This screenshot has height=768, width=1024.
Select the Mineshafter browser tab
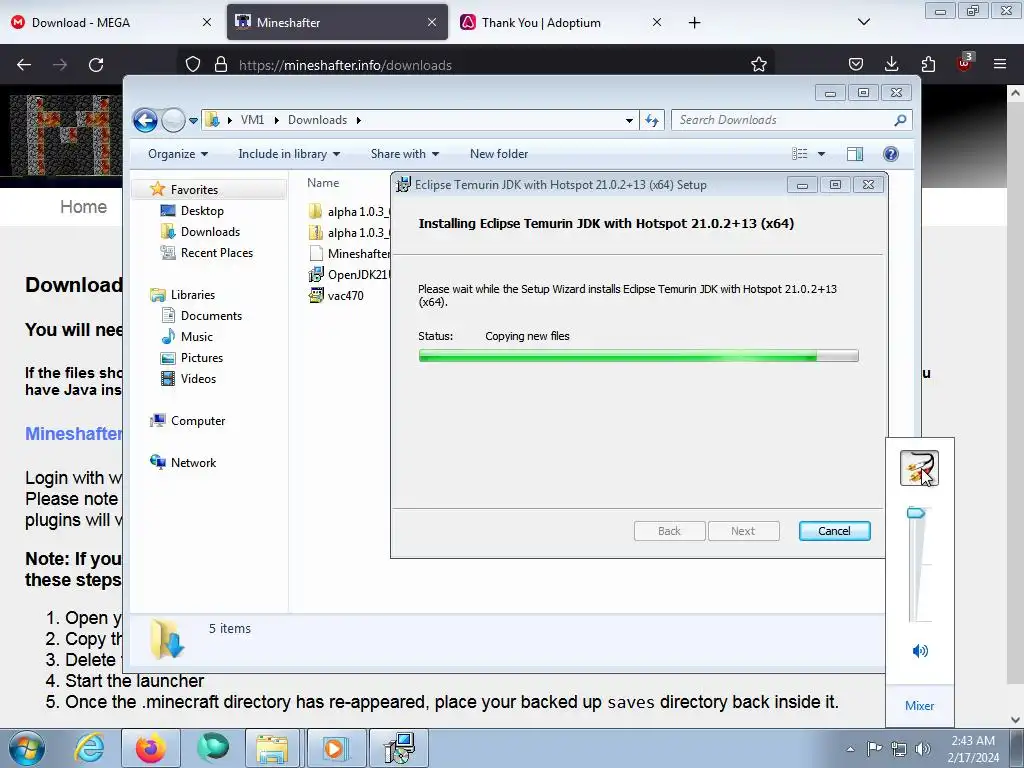[x=337, y=22]
